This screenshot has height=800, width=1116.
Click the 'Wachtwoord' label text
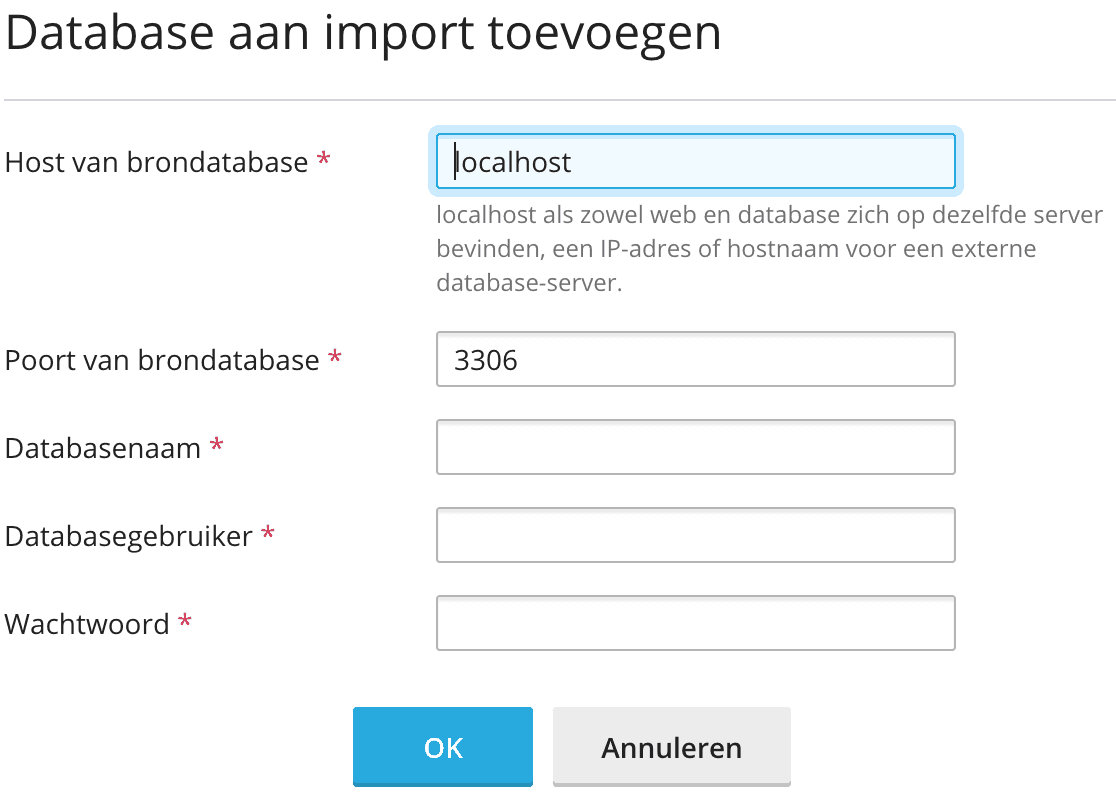[x=87, y=624]
